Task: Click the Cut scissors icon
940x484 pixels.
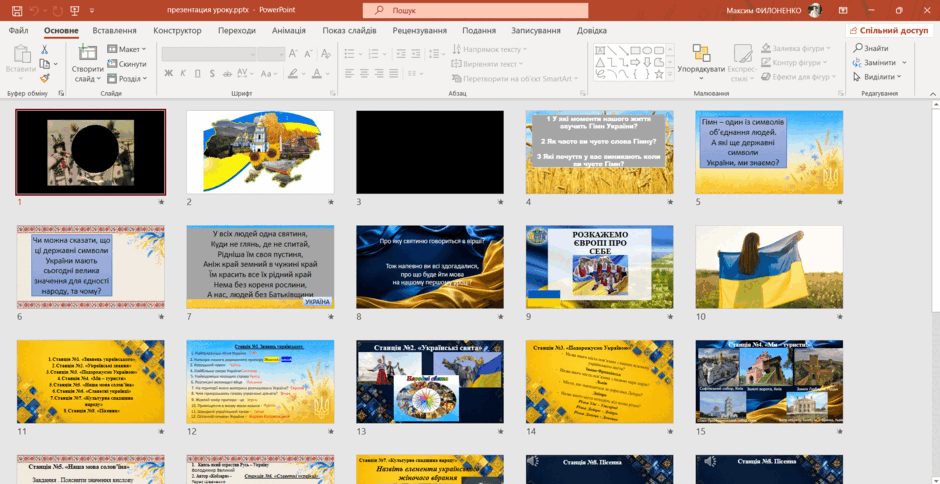Action: pos(44,49)
